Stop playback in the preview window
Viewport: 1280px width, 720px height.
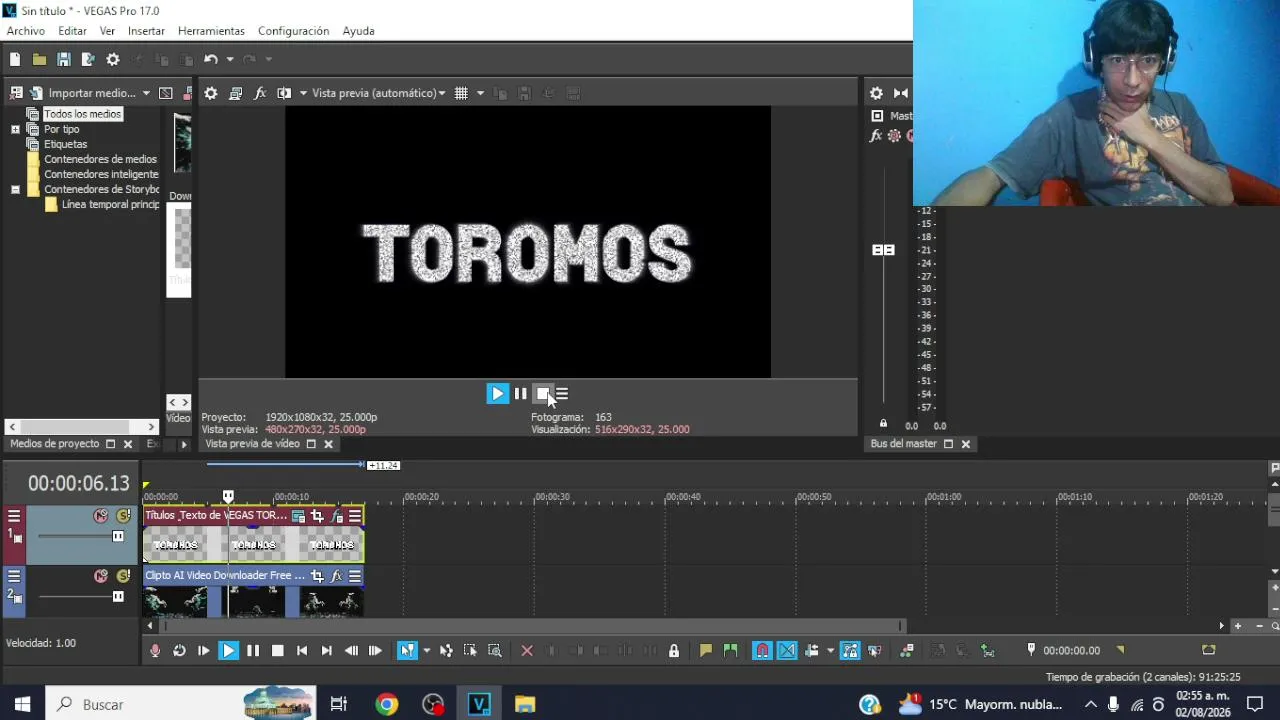tap(542, 394)
